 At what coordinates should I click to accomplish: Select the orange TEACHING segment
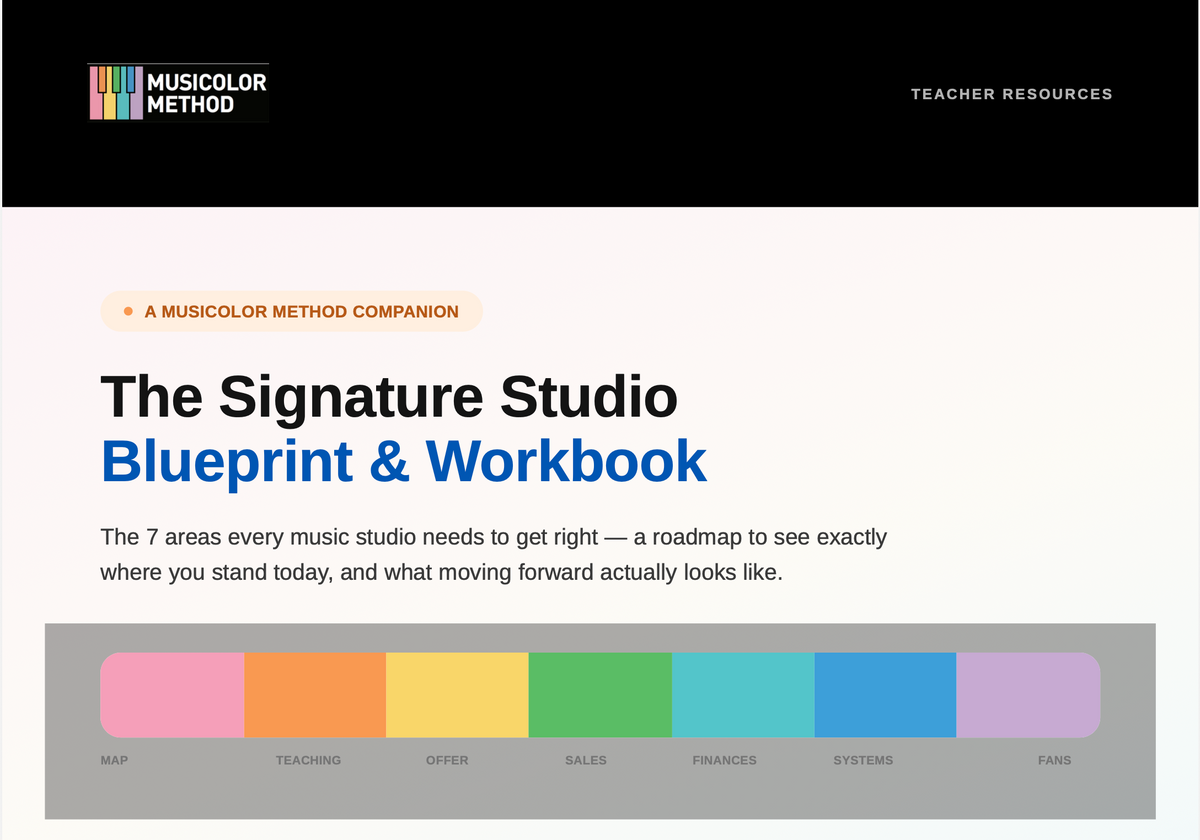[315, 695]
